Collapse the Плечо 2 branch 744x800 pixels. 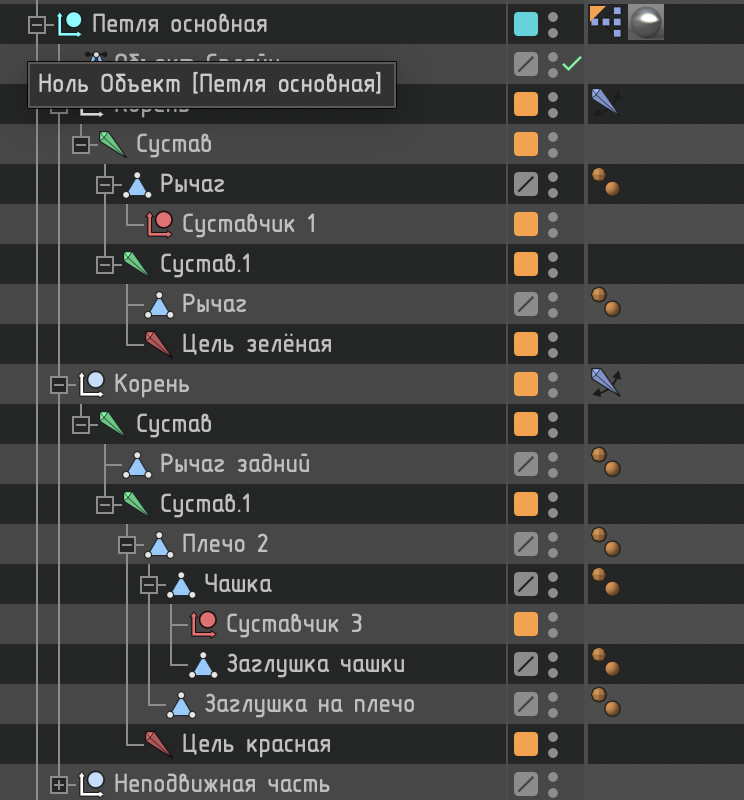[127, 544]
